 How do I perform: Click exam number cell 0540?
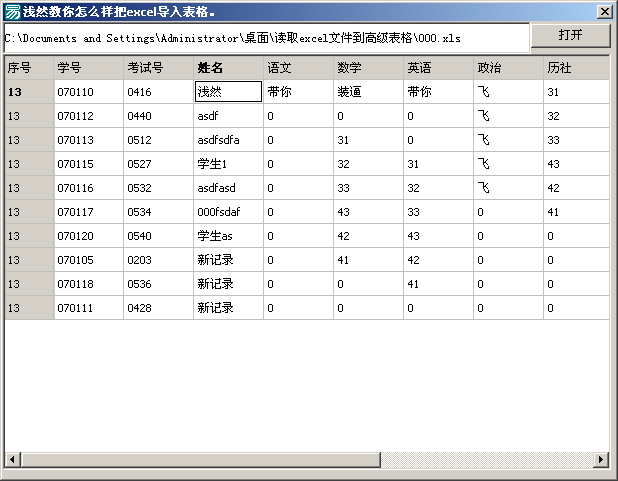(x=158, y=236)
